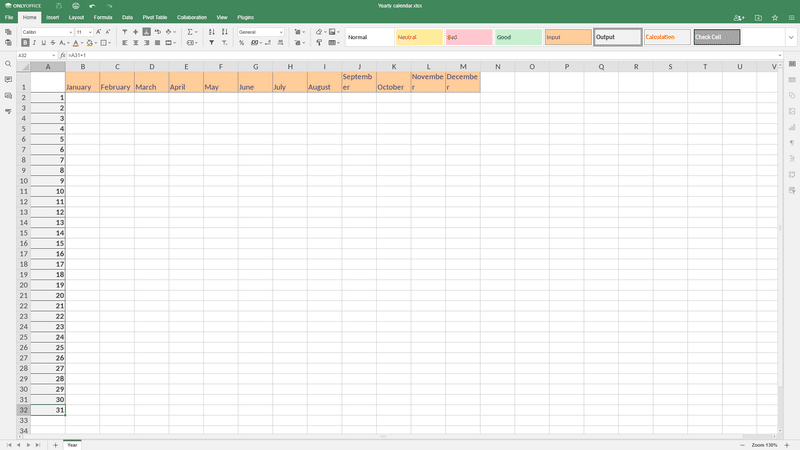Image resolution: width=800 pixels, height=450 pixels.
Task: Click the manage access rights icon
Action: pyautogui.click(x=739, y=17)
